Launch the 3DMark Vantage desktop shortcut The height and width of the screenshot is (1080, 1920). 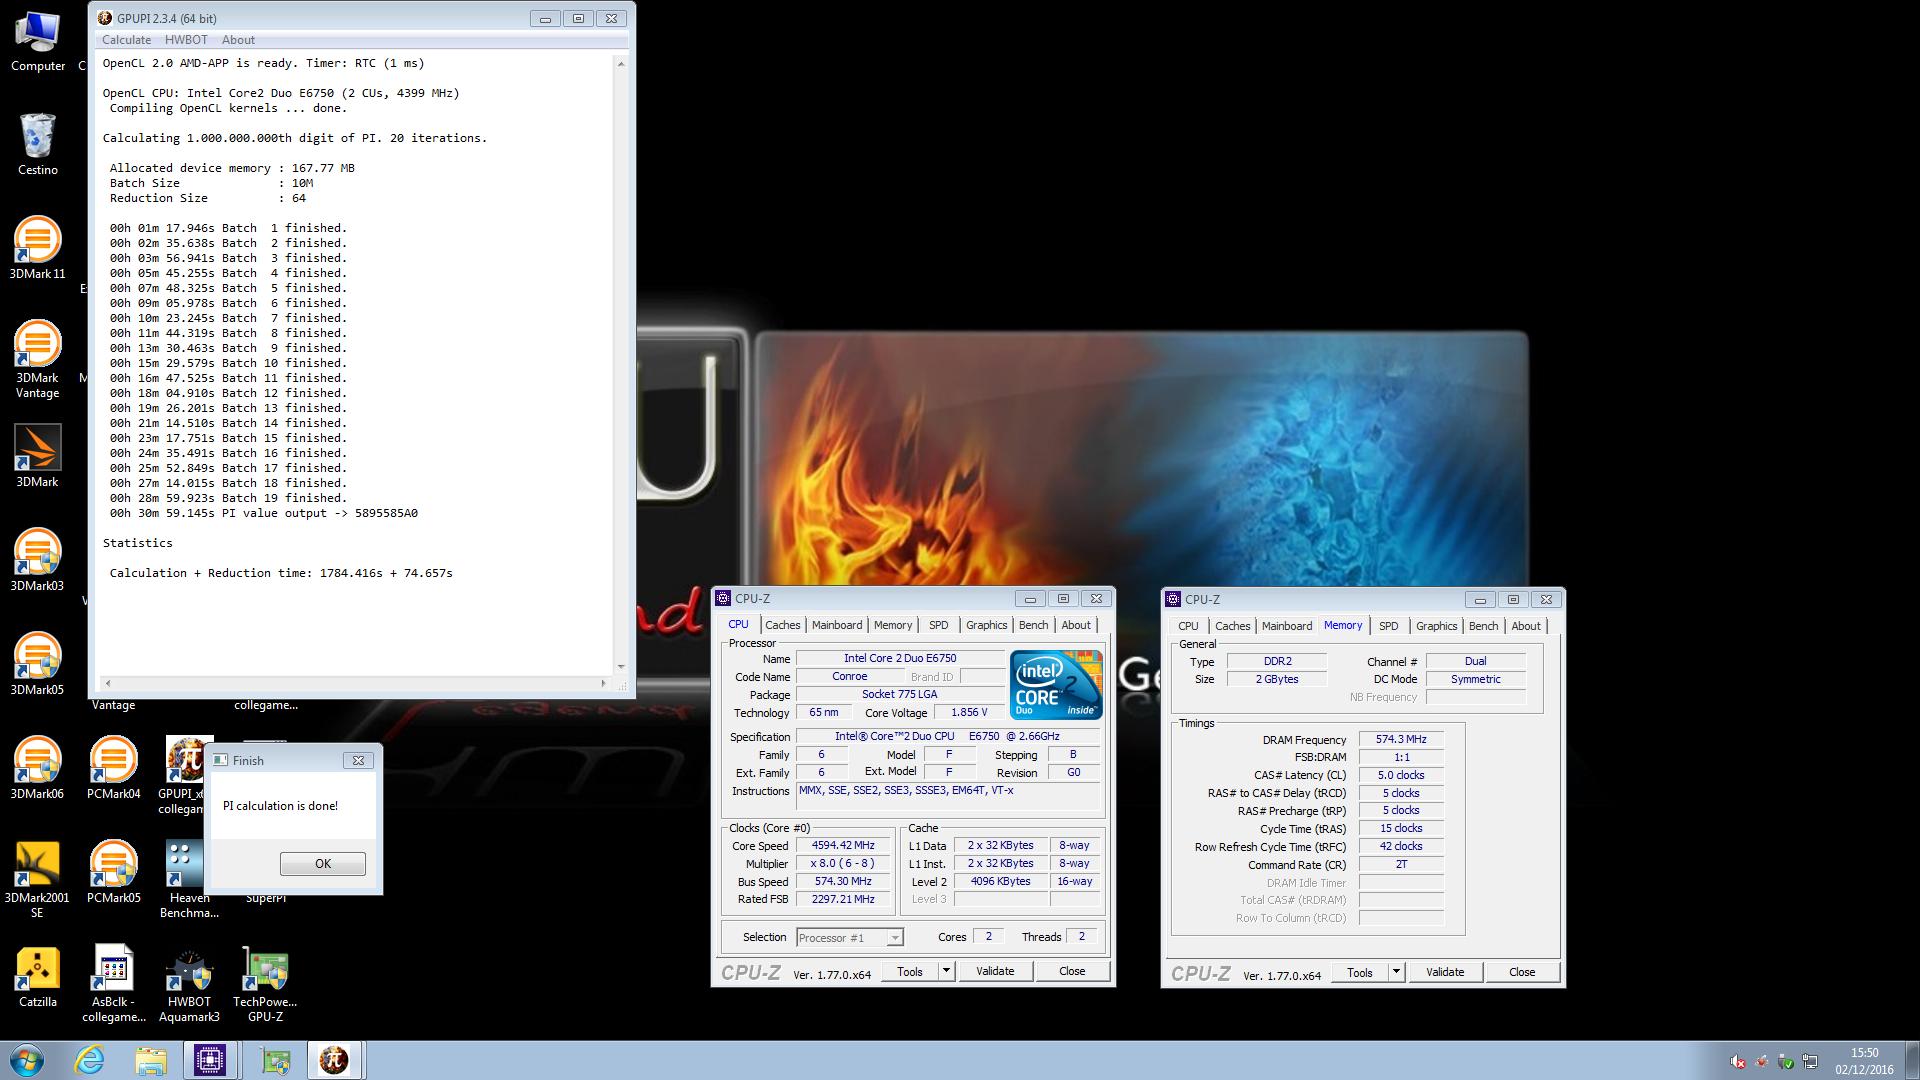point(38,358)
